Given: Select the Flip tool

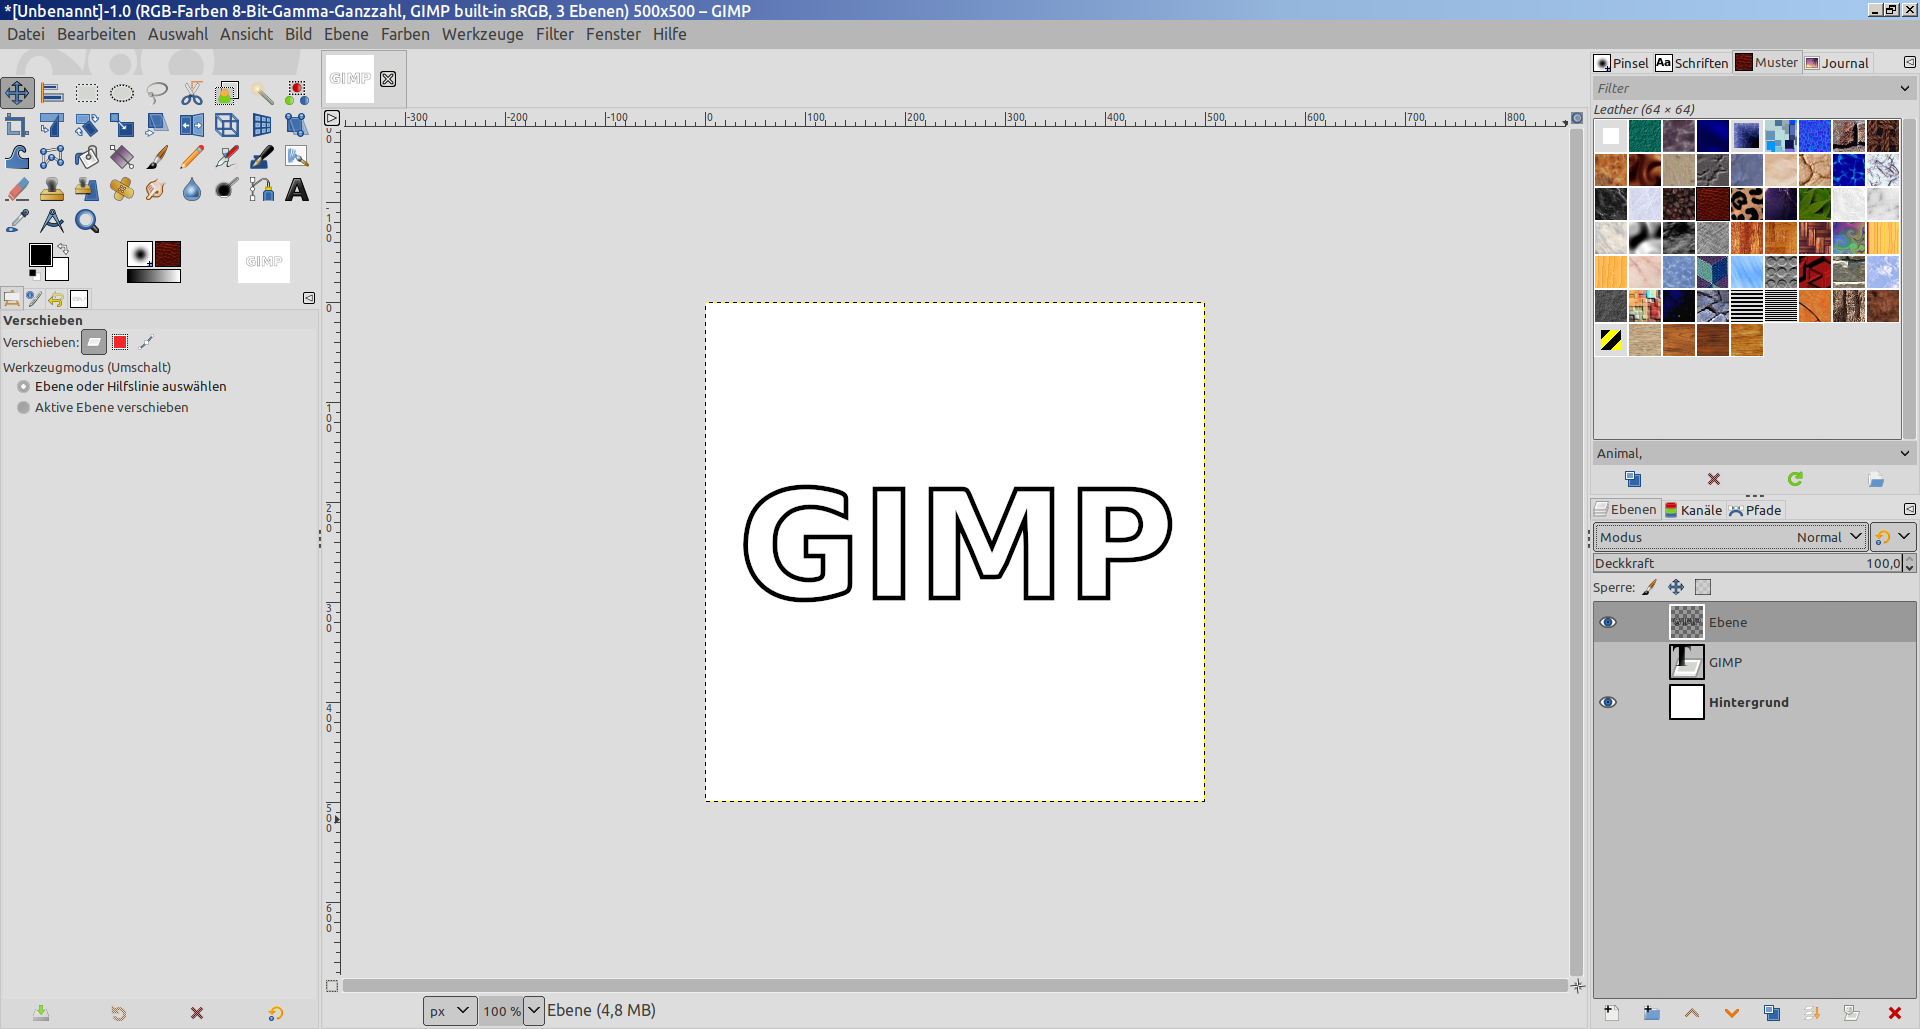Looking at the screenshot, I should pos(192,125).
